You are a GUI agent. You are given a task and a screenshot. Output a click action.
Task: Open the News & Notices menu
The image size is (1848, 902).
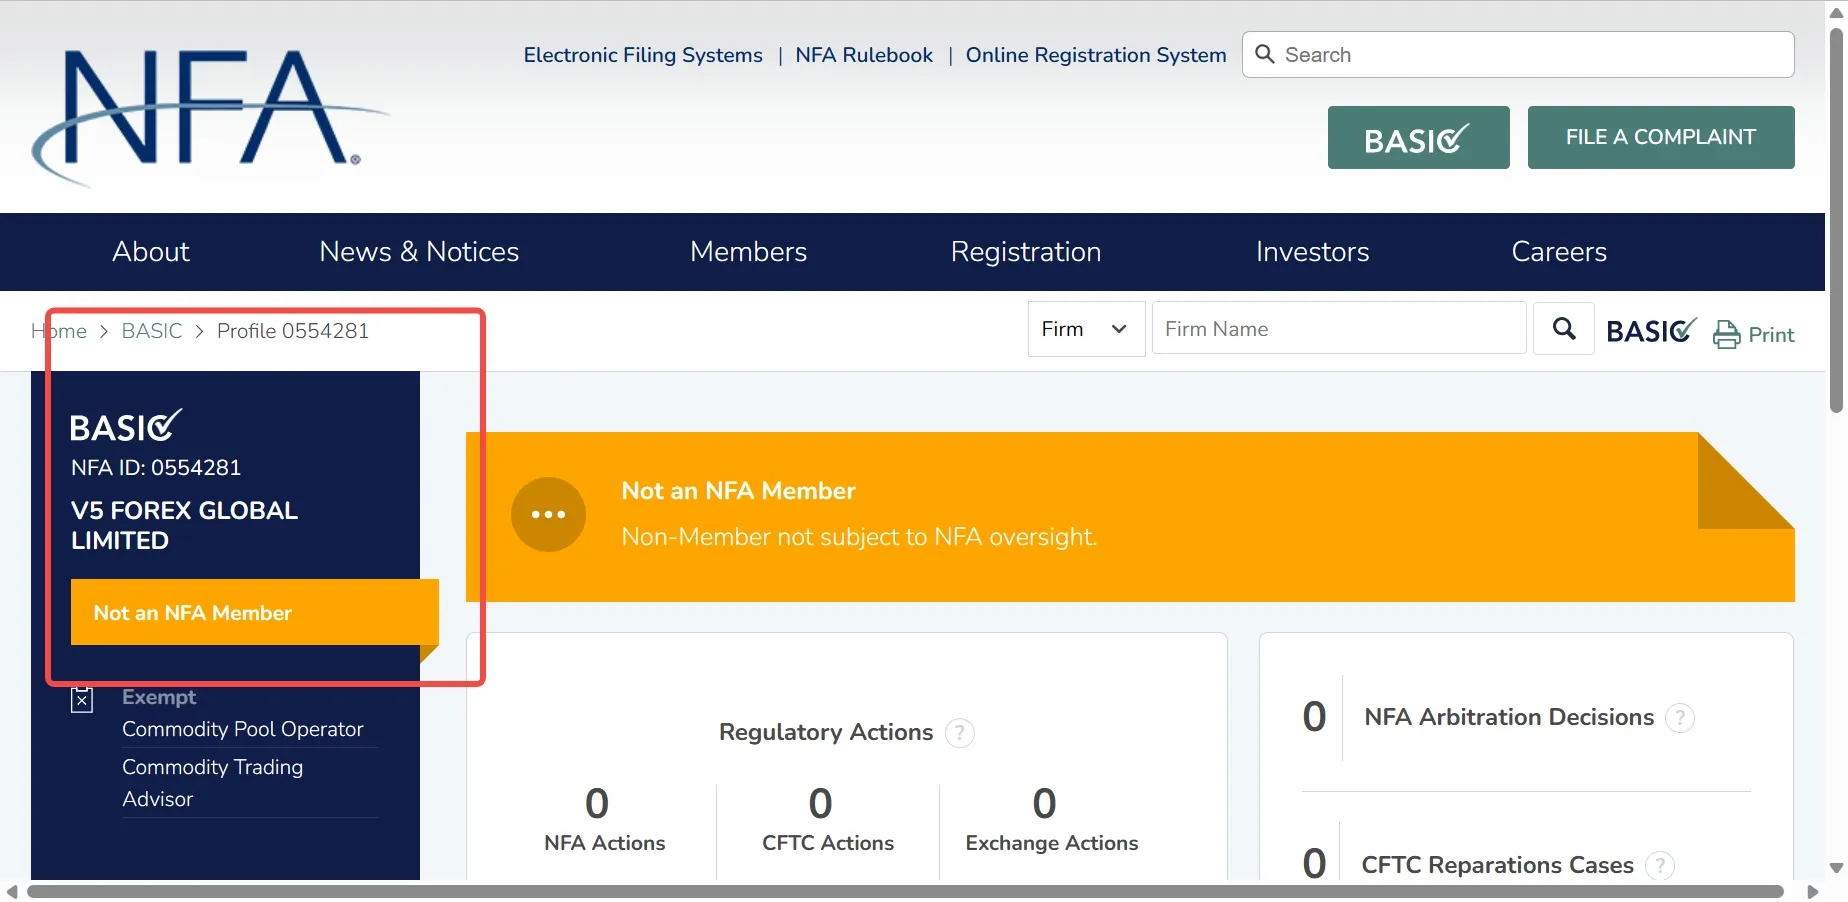(419, 252)
